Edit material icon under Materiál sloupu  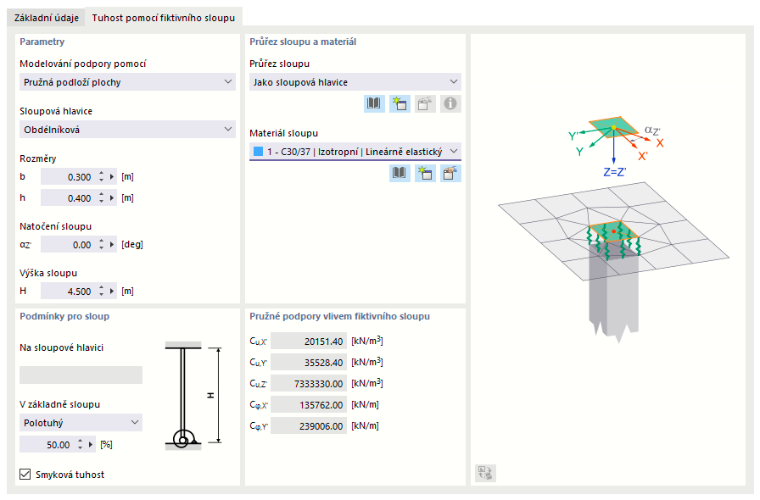click(x=450, y=173)
